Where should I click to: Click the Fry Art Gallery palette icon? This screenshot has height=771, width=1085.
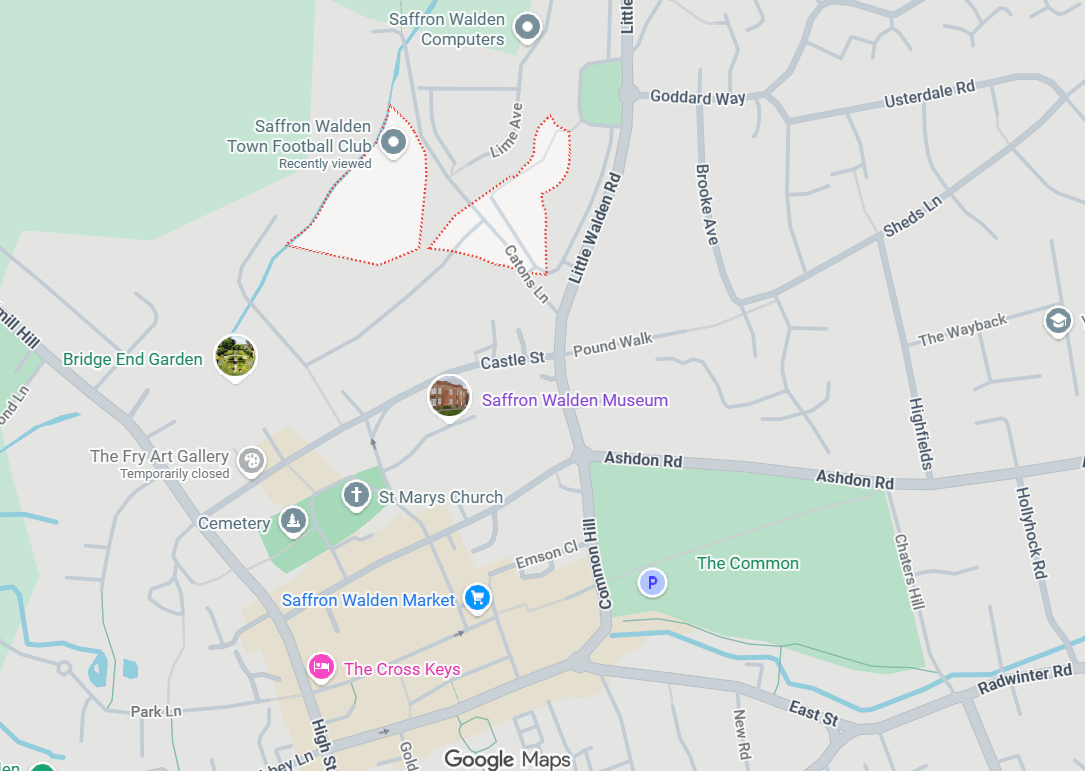[x=252, y=461]
